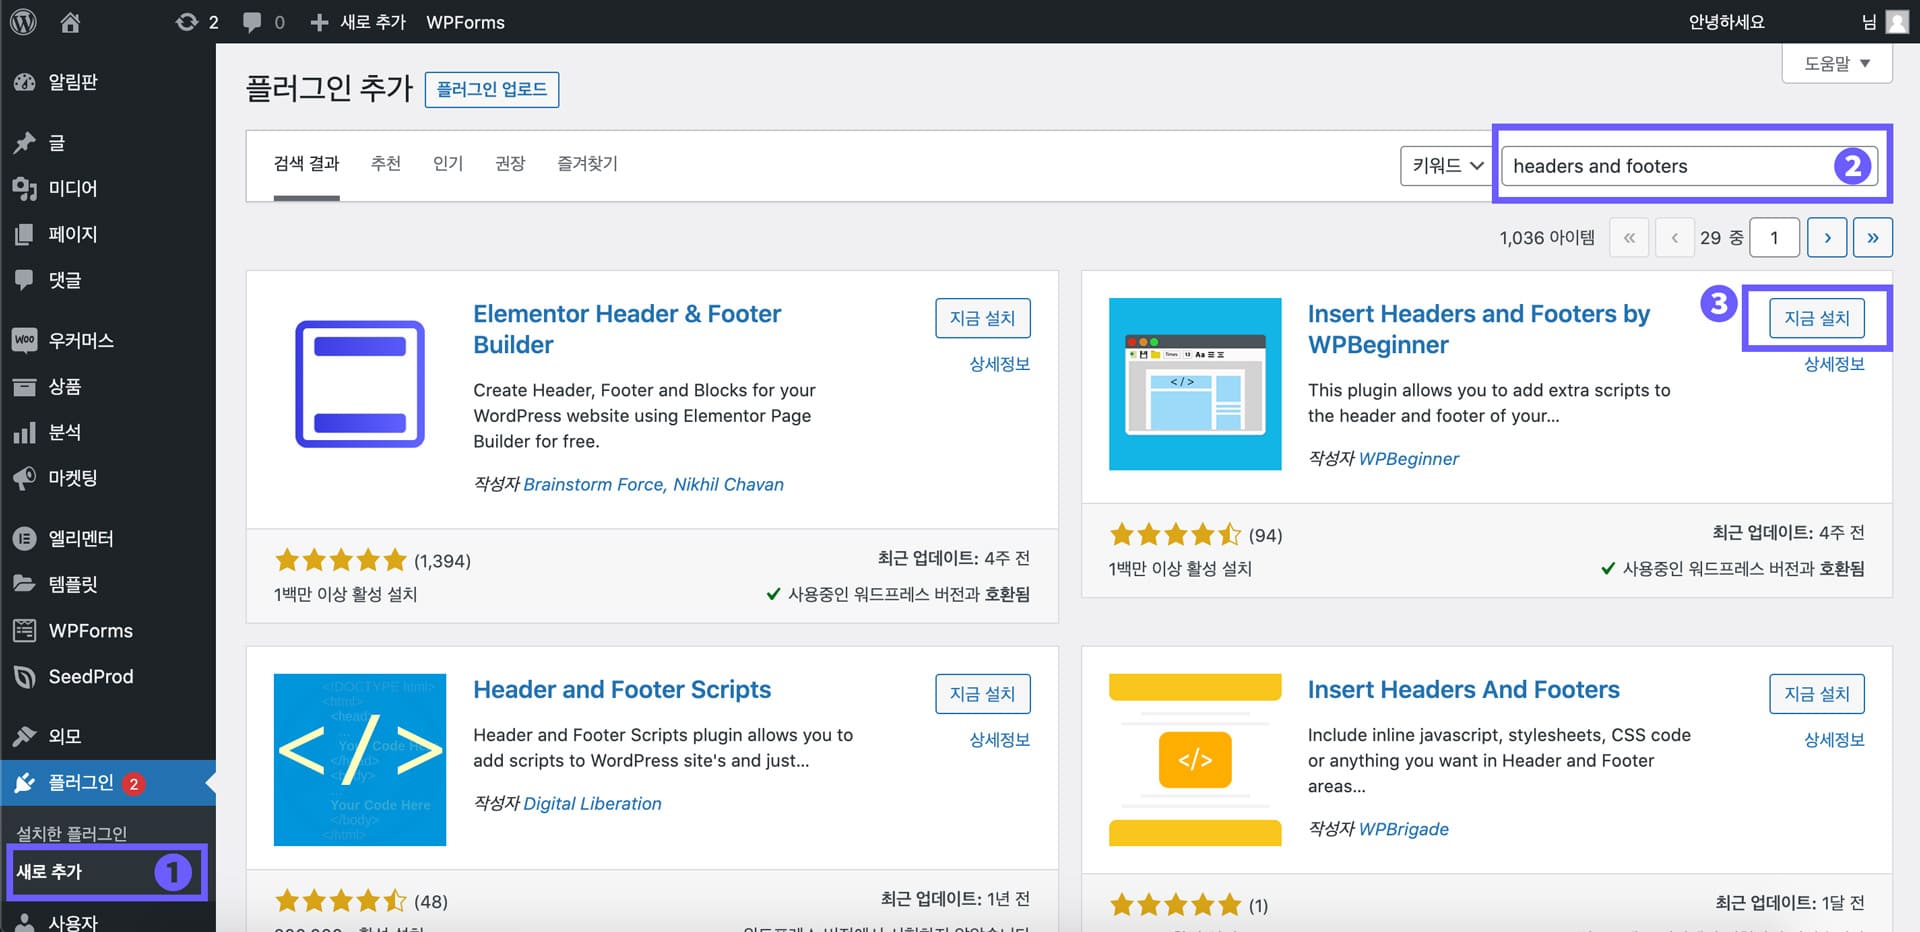Select the 즐겨찾기 tab

(587, 164)
